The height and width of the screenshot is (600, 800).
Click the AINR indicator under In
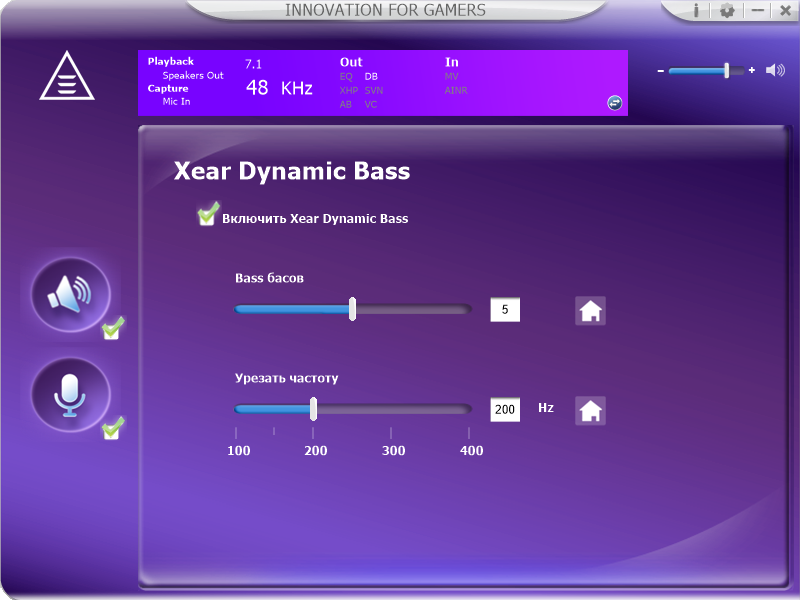456,90
